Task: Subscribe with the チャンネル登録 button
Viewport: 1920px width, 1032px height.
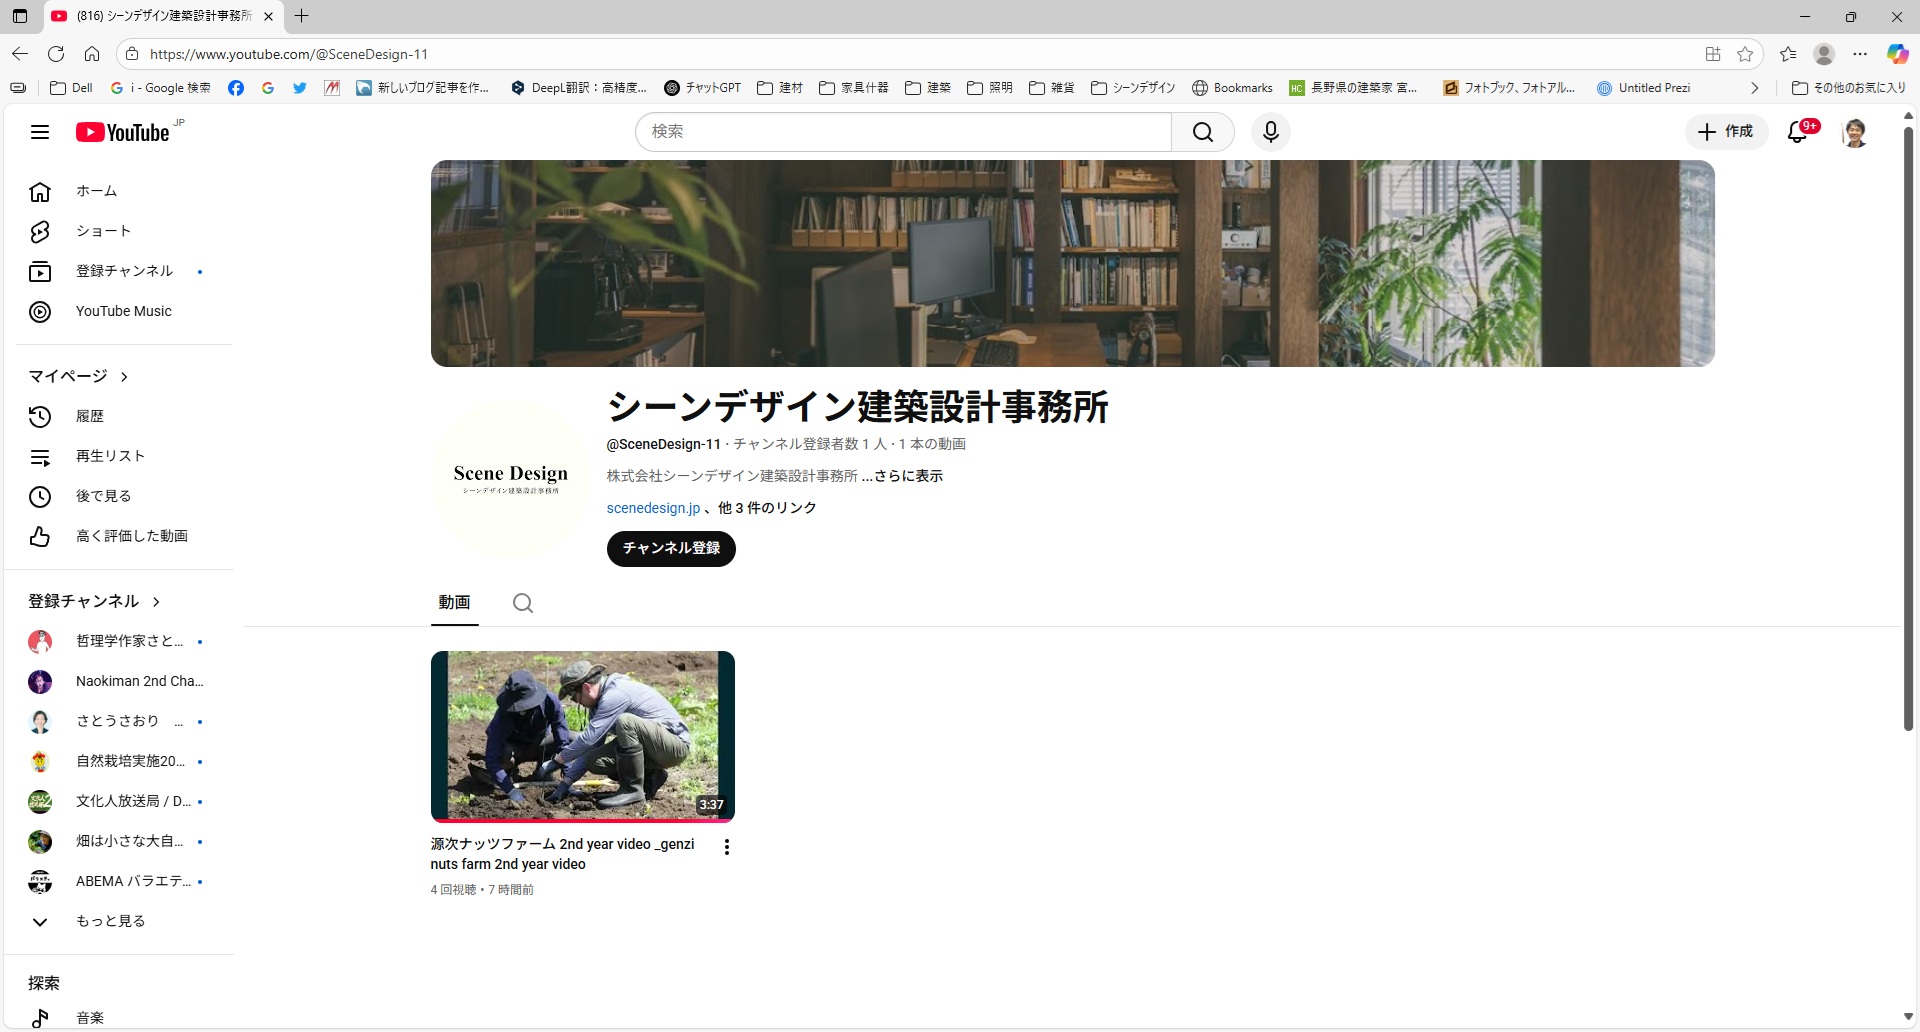Action: (671, 548)
